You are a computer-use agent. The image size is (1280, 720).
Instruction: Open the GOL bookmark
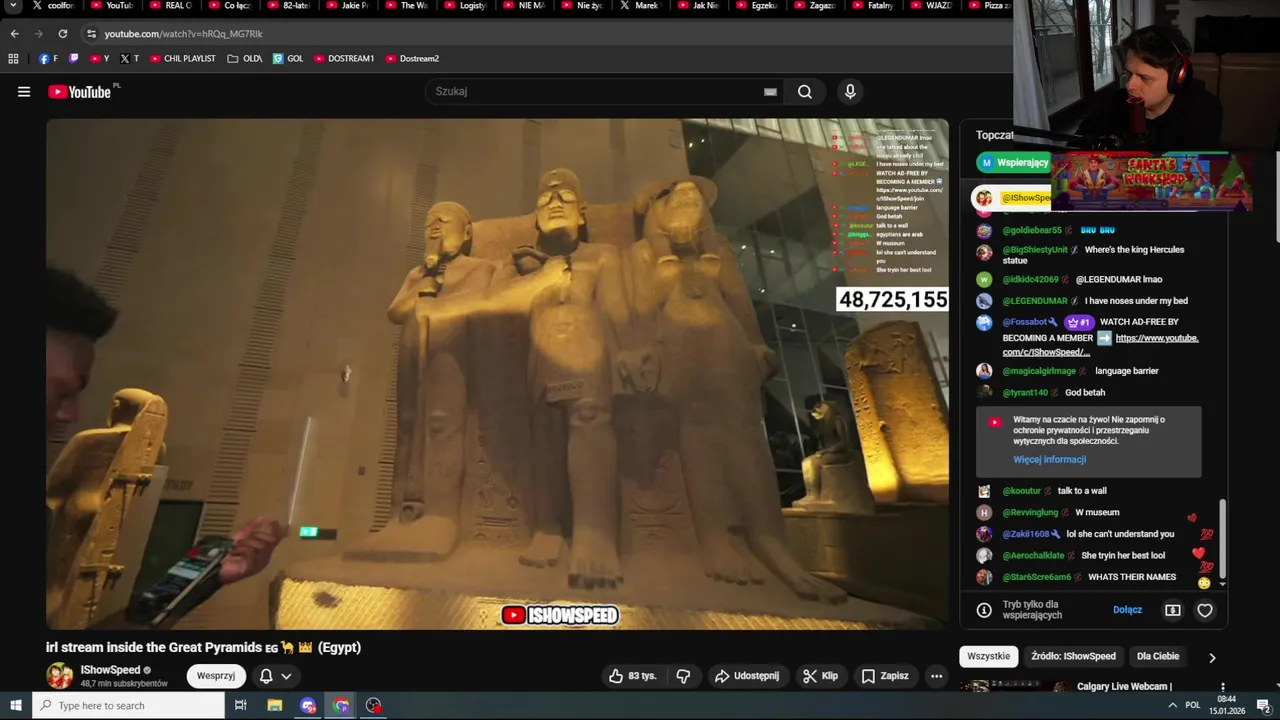click(288, 59)
